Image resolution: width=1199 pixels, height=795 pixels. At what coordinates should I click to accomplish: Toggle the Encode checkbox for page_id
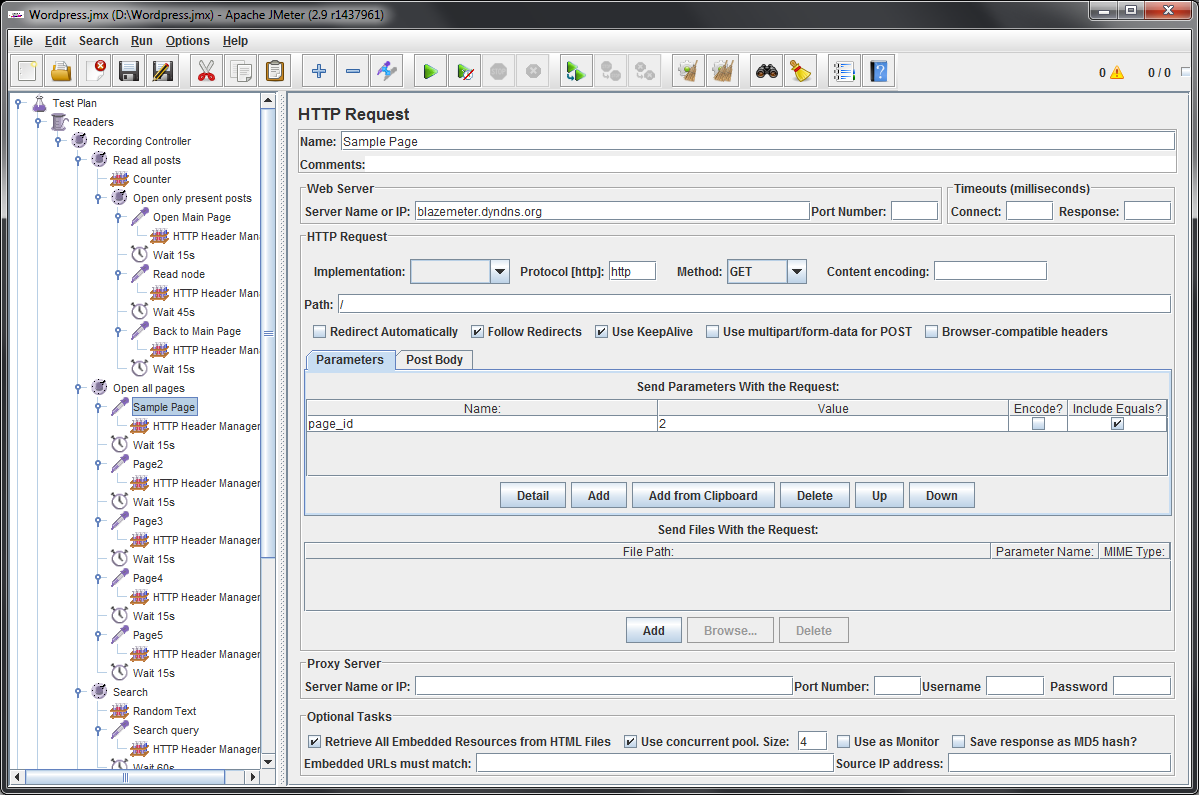(x=1038, y=423)
